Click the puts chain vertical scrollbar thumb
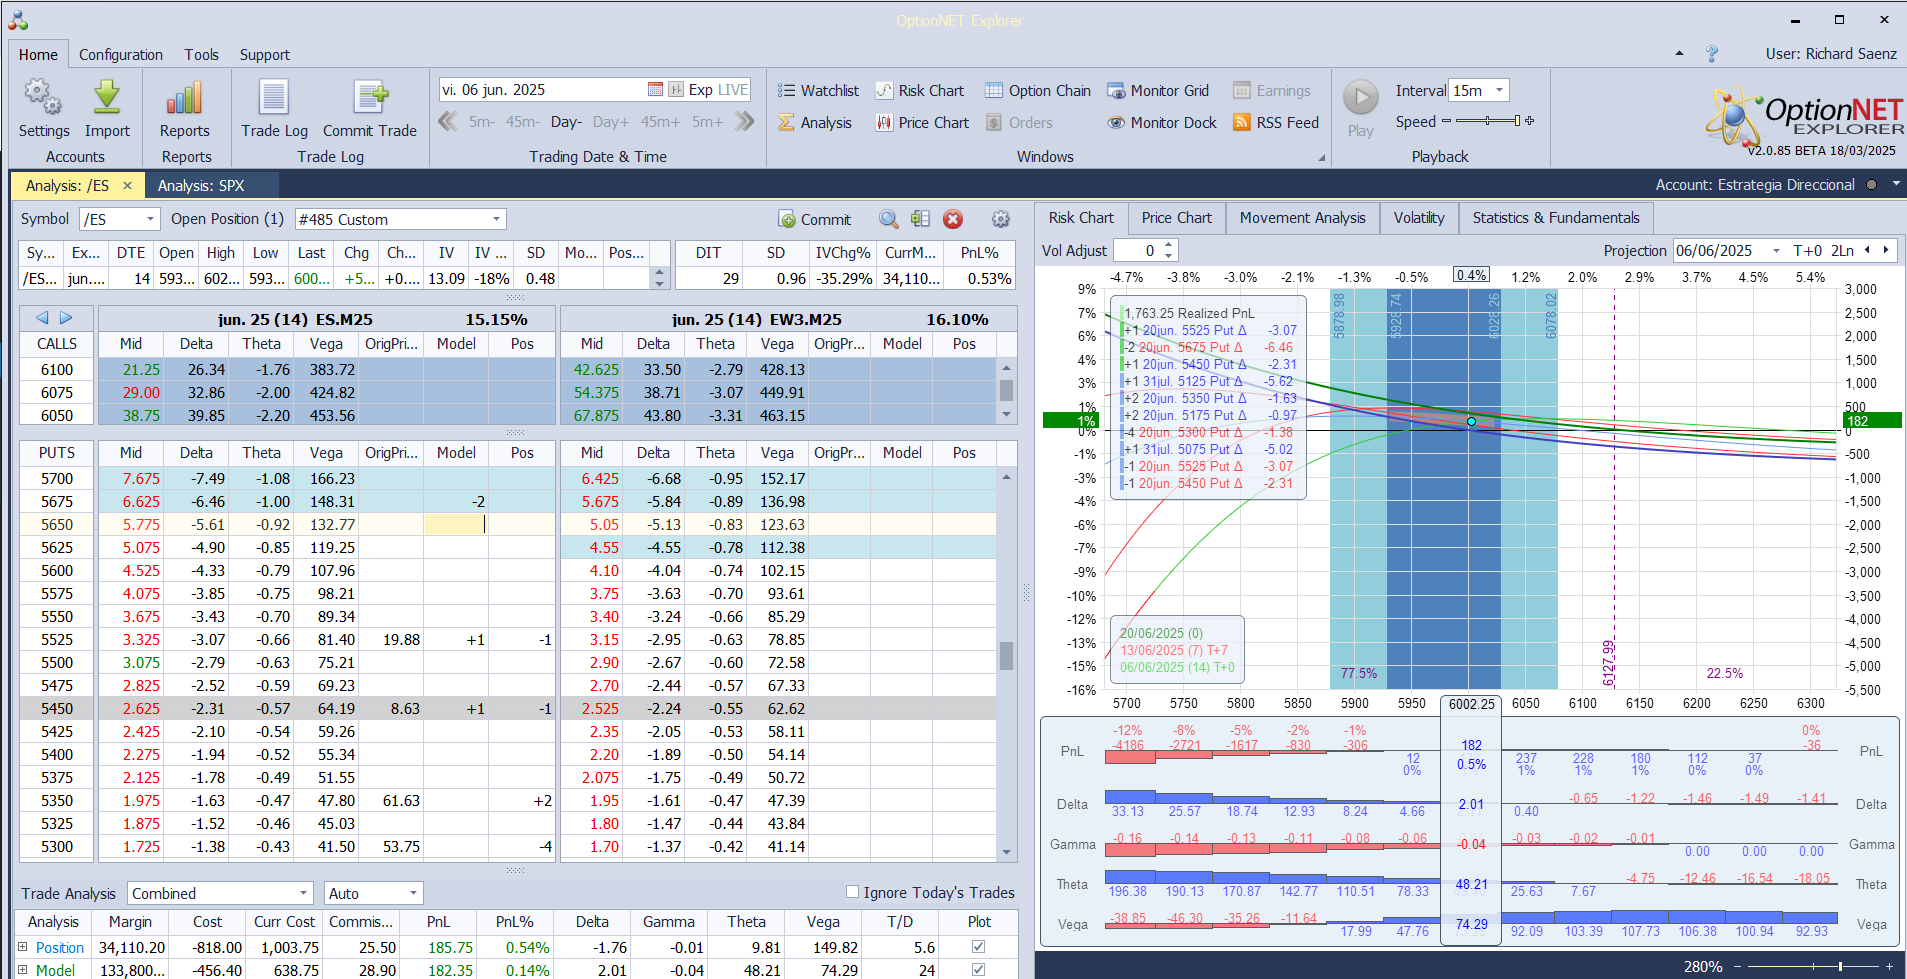This screenshot has height=979, width=1907. 1006,655
